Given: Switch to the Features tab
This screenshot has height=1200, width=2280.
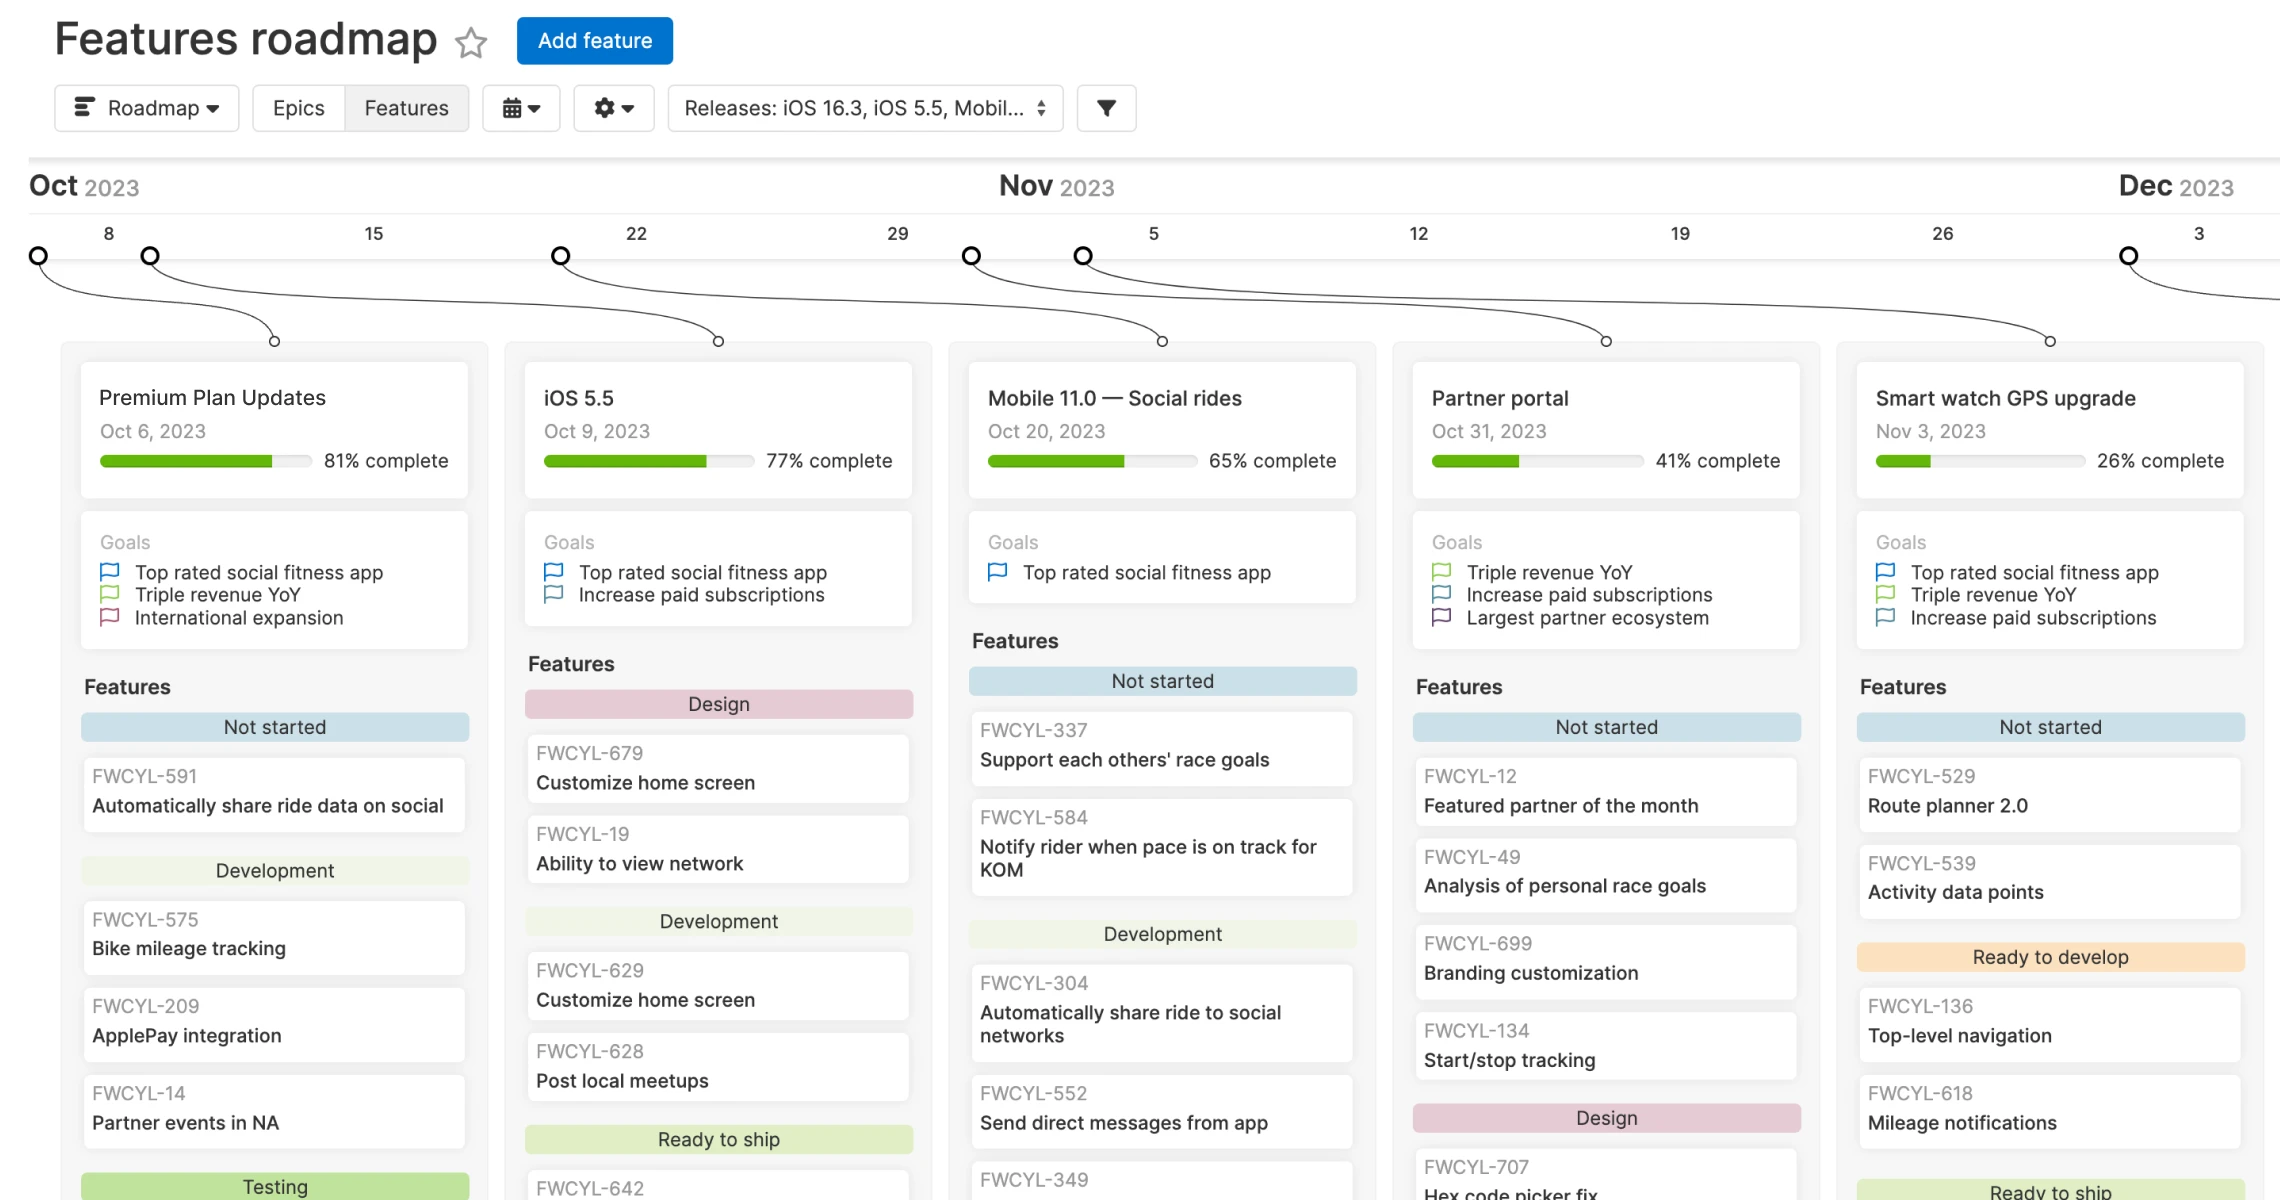Looking at the screenshot, I should tap(406, 108).
